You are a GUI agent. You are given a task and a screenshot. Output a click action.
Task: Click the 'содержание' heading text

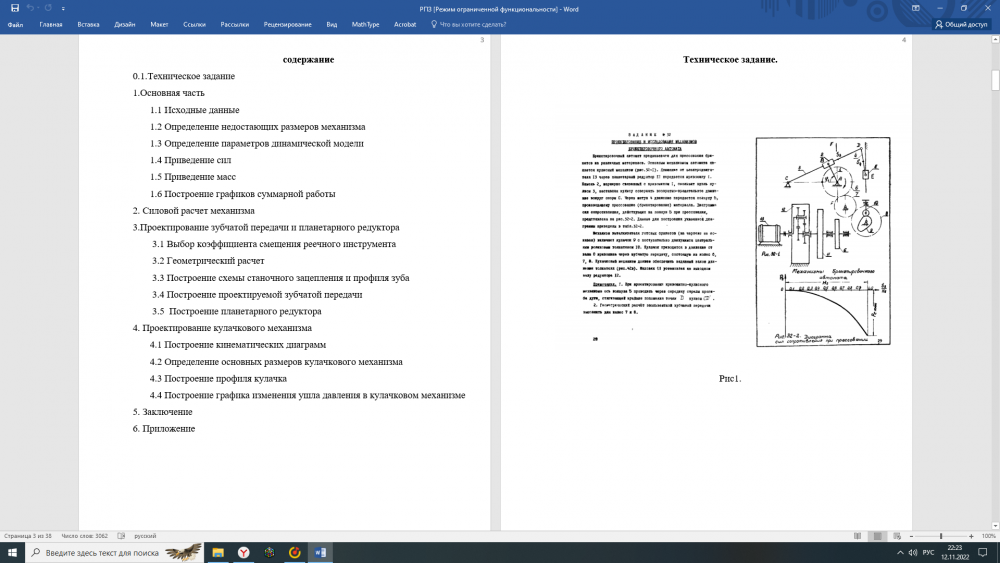tap(309, 59)
